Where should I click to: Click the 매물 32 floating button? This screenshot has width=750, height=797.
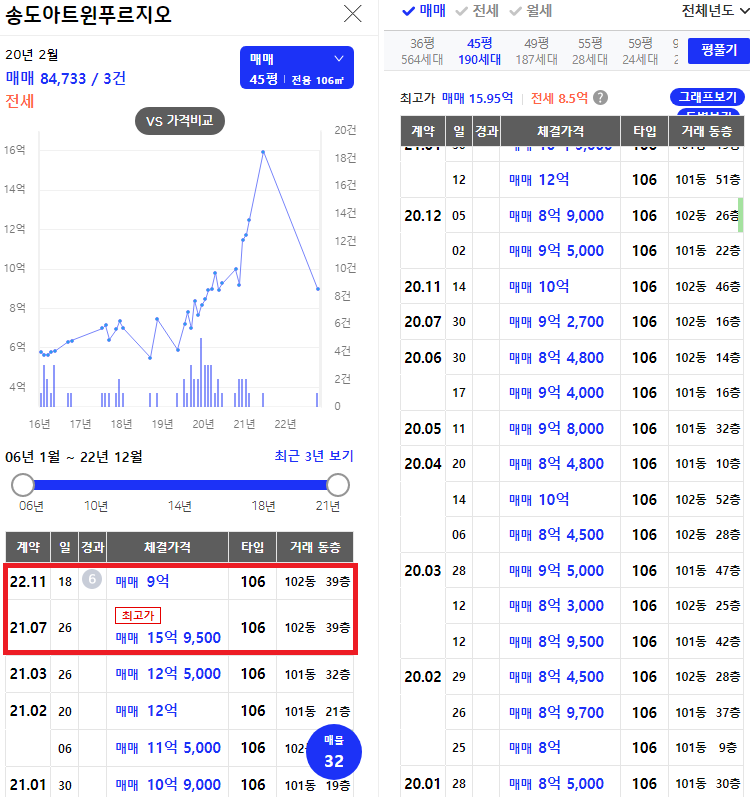tap(334, 752)
